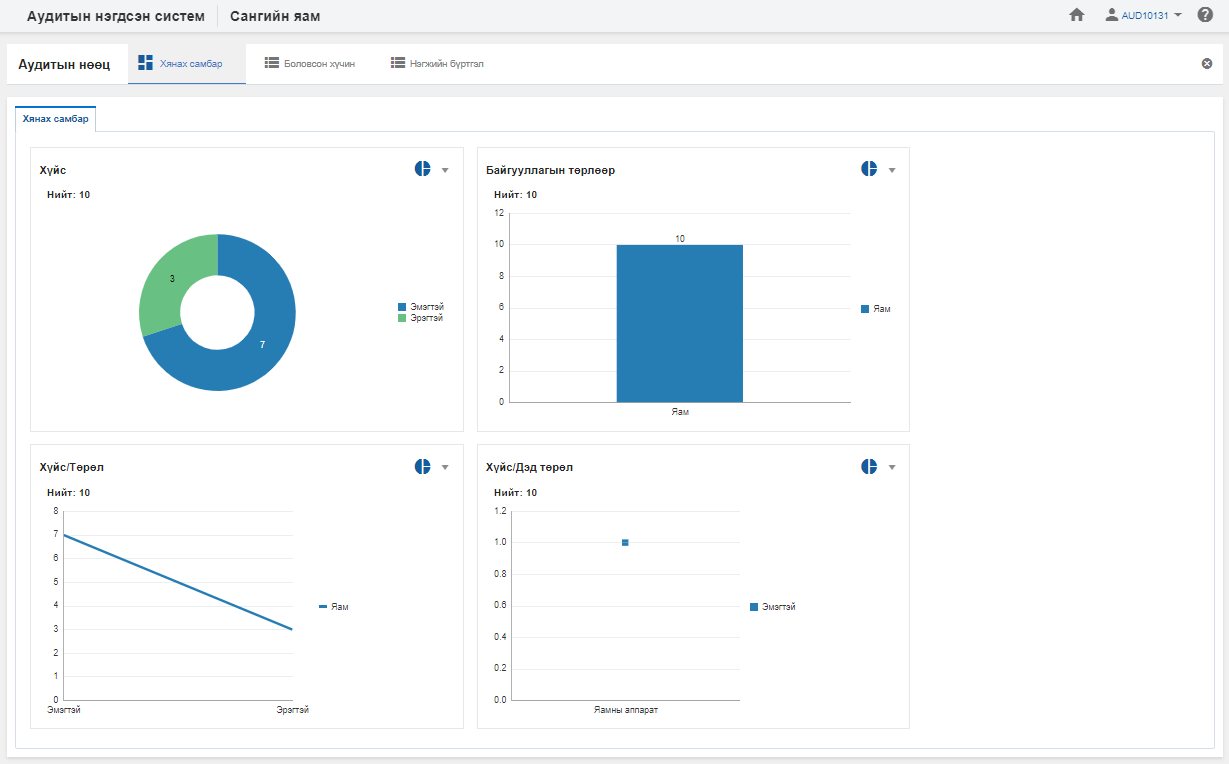Open dropdown arrow in Хүйс panel
1229x764 pixels.
coord(445,170)
